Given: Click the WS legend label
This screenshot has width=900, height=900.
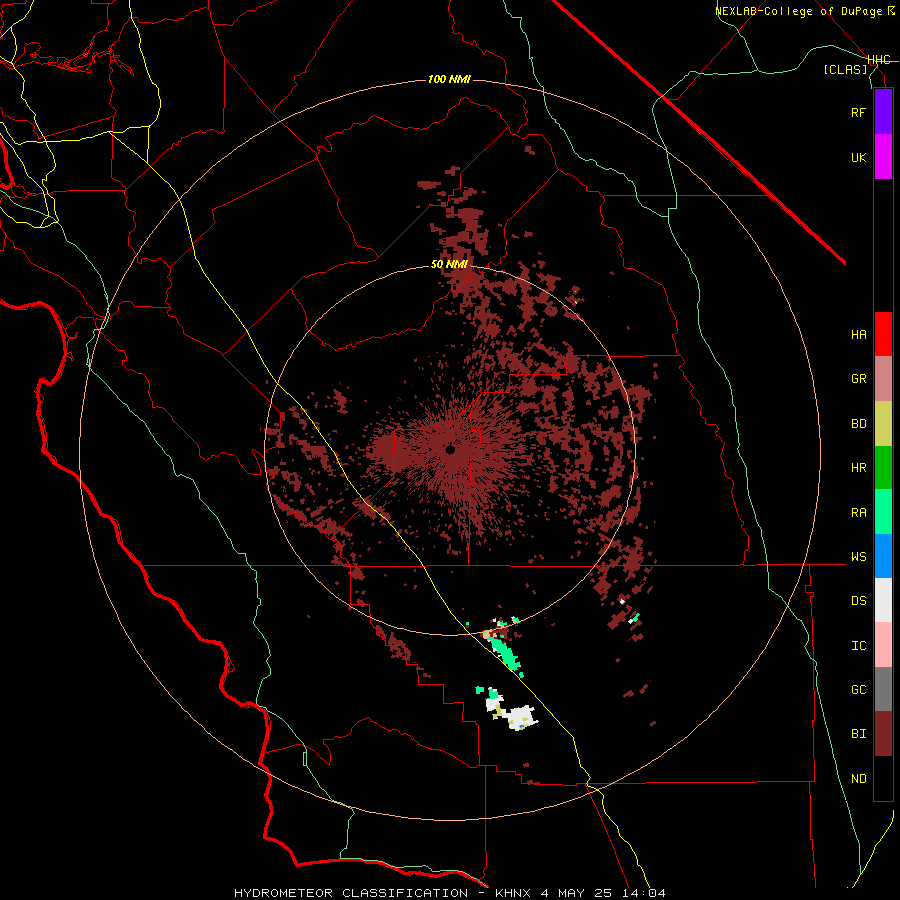Looking at the screenshot, I should (x=858, y=556).
